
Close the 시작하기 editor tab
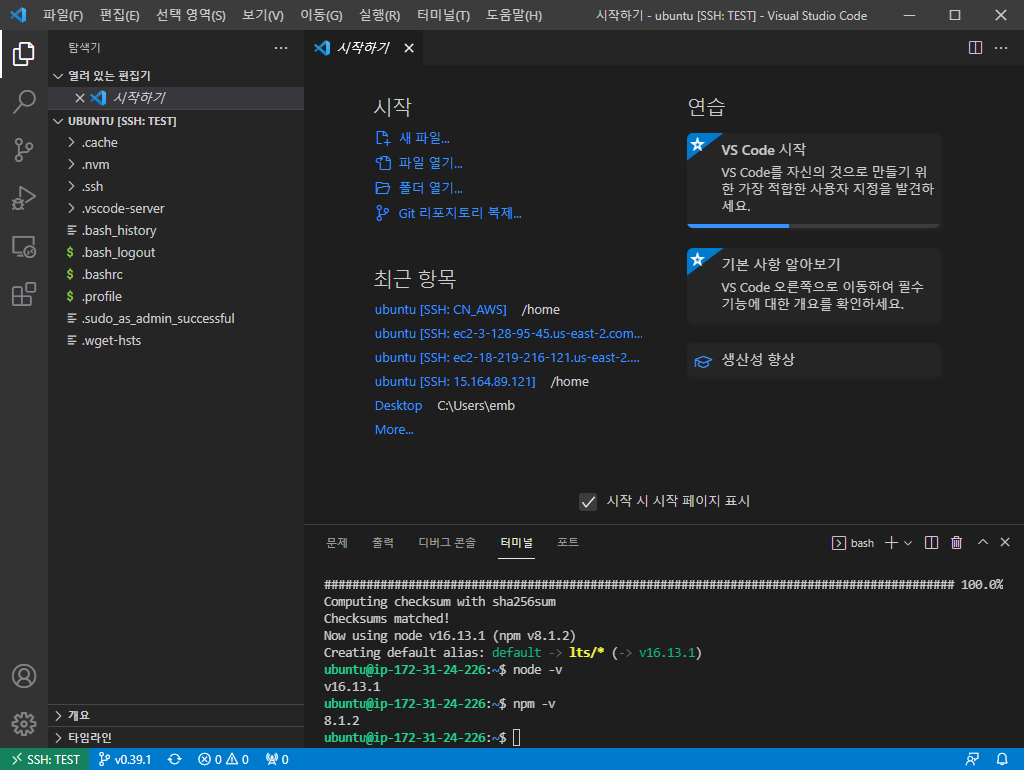click(x=409, y=48)
